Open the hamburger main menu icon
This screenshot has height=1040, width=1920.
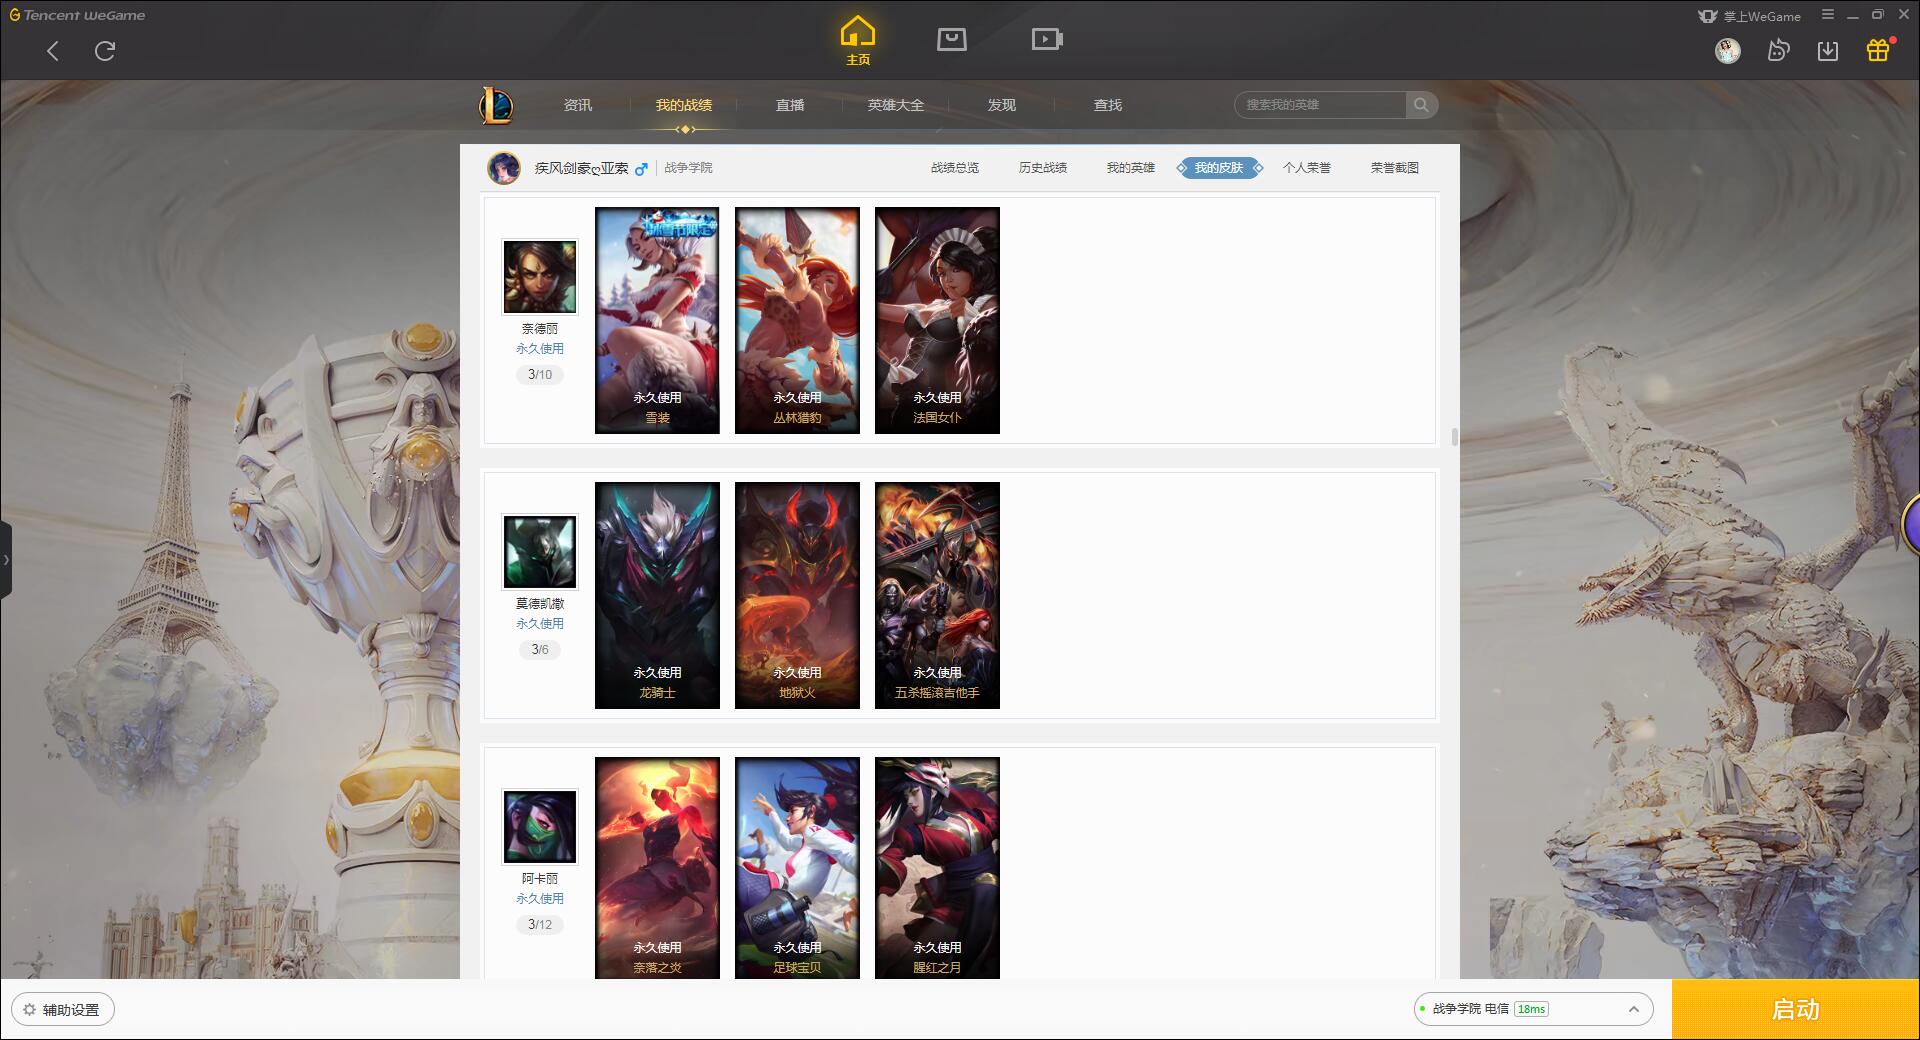1828,15
